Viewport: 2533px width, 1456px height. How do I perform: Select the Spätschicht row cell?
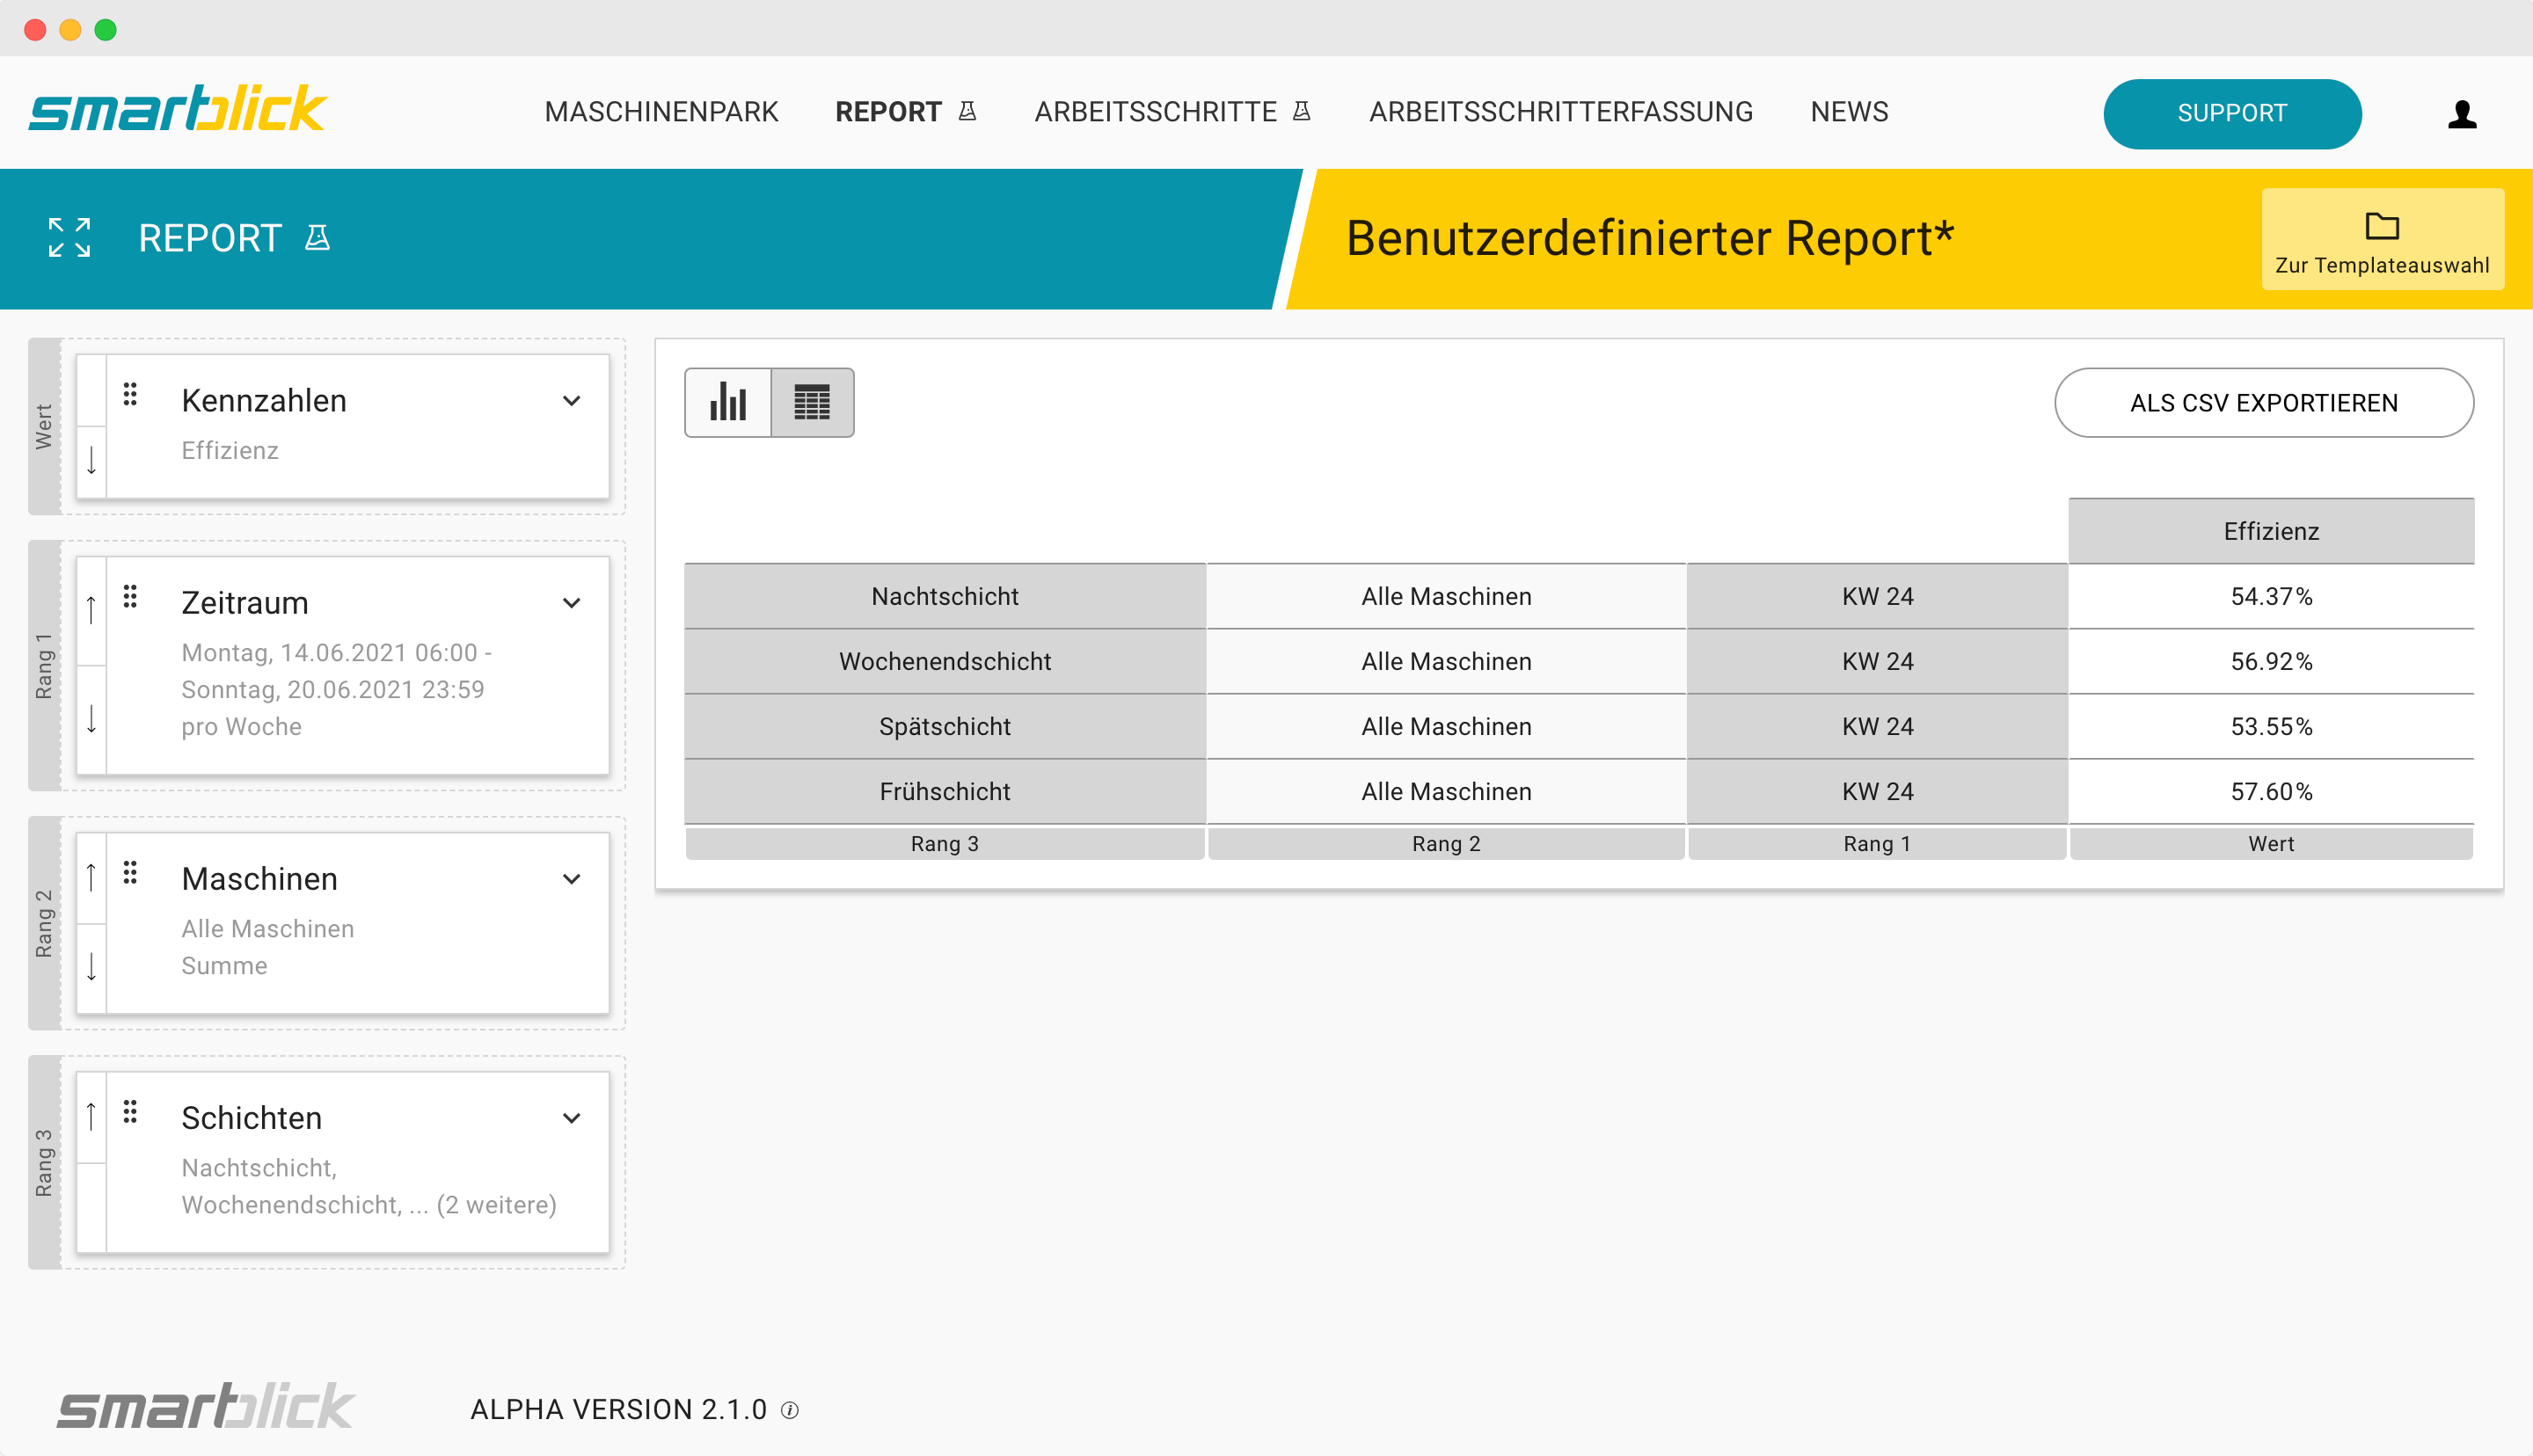coord(945,726)
